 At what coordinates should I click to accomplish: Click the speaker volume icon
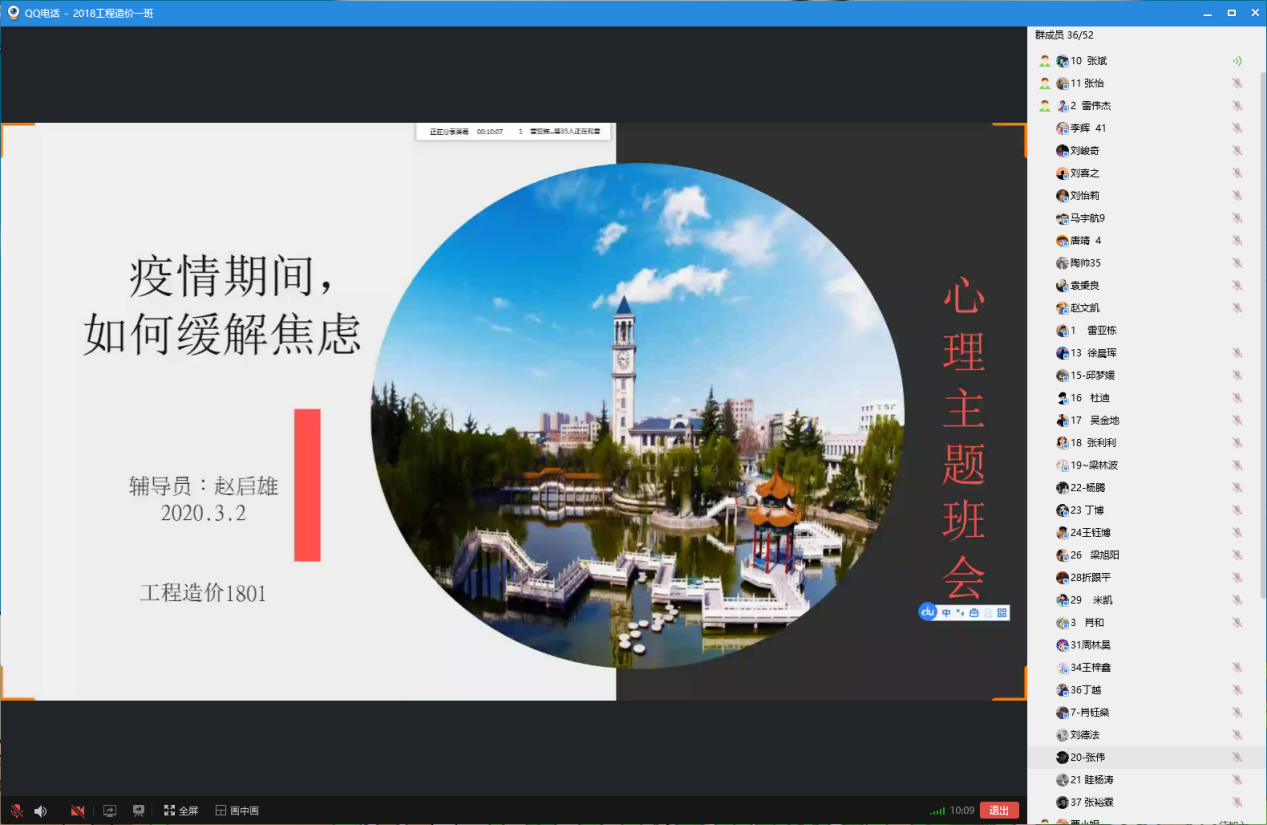tap(40, 810)
